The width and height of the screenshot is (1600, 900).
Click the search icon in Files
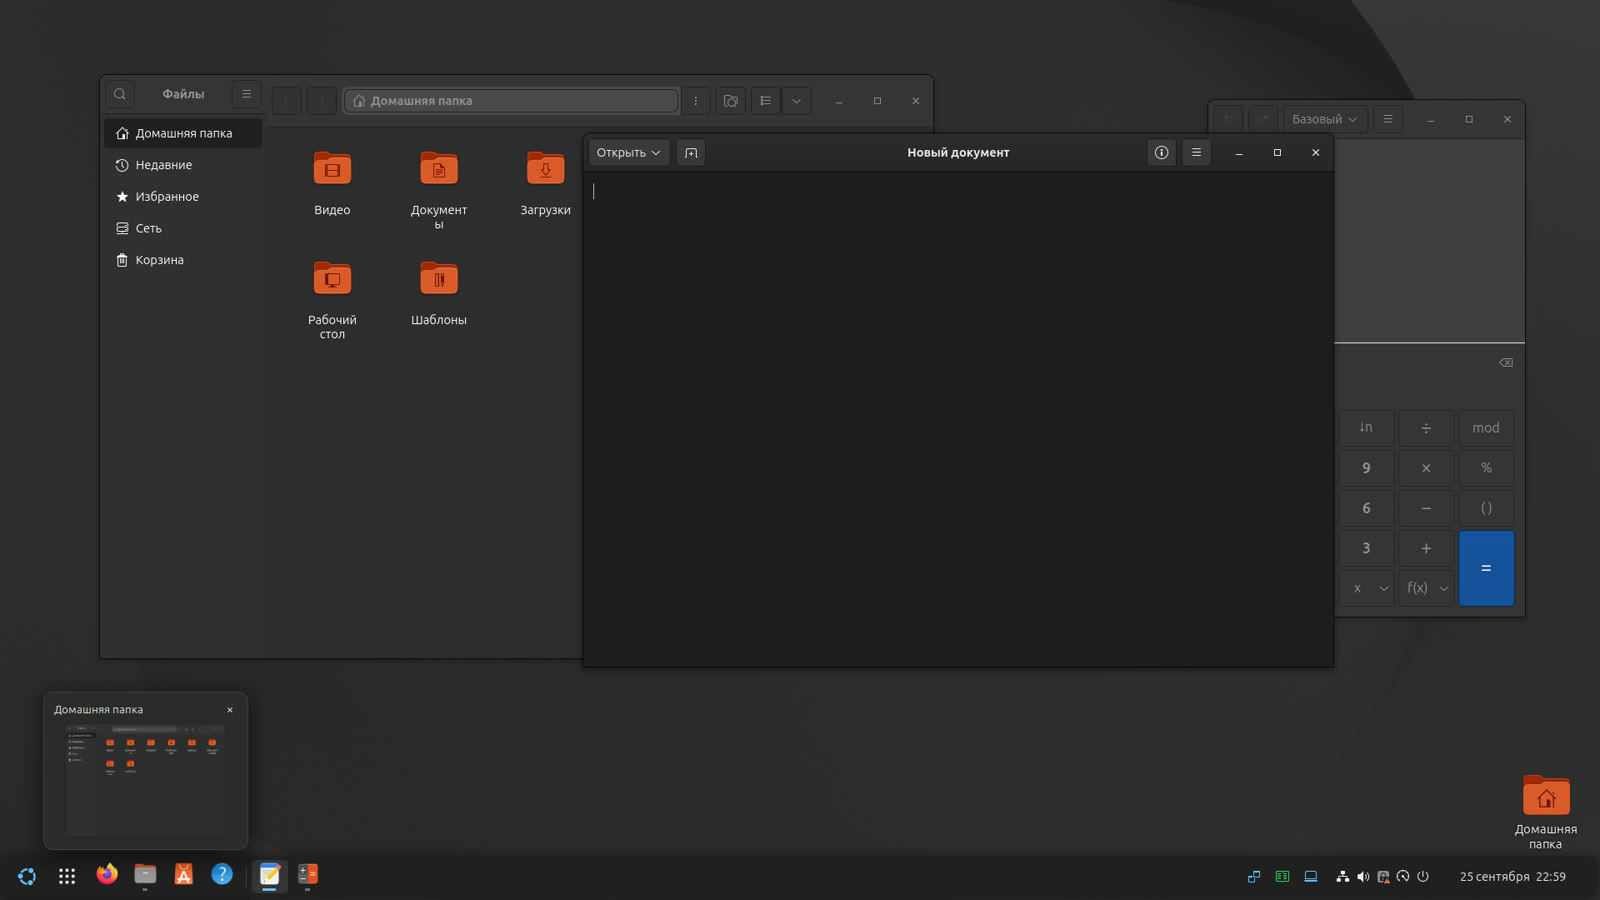click(120, 94)
